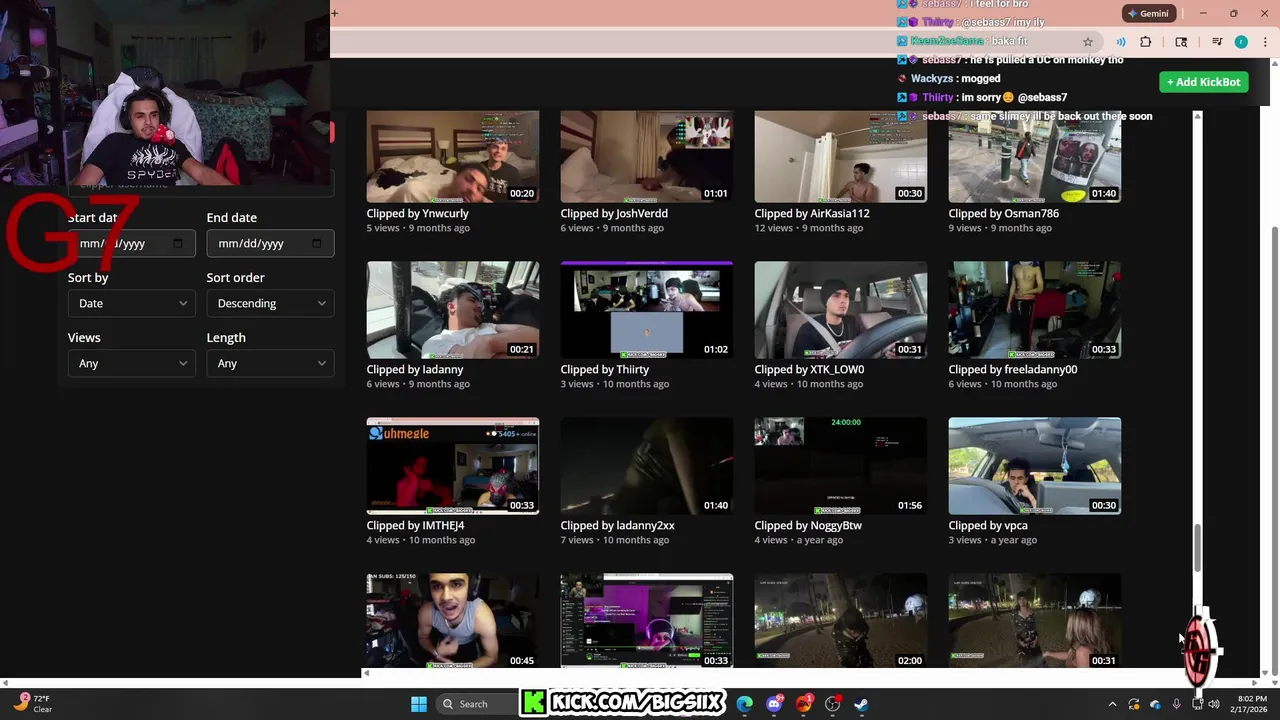The width and height of the screenshot is (1280, 720).
Task: Open Start date calendar picker icon
Action: (x=178, y=243)
